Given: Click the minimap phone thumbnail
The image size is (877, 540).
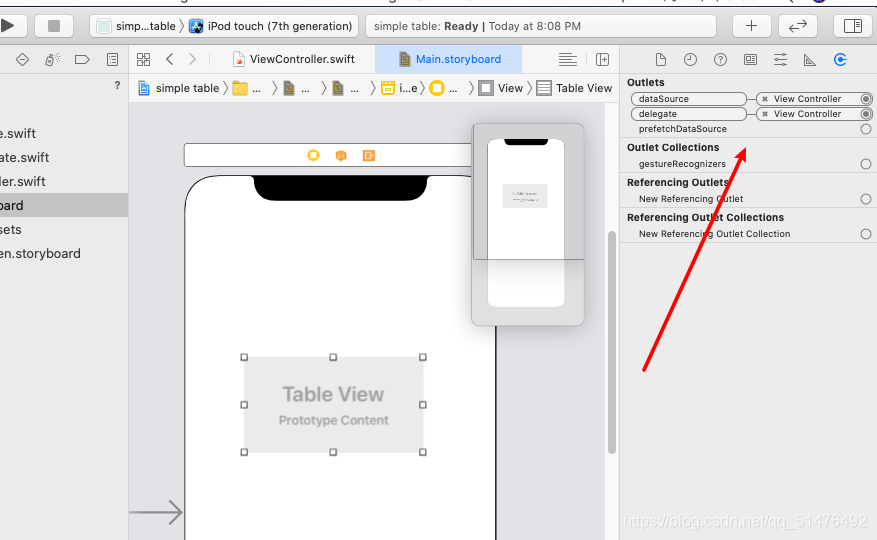Looking at the screenshot, I should tap(526, 223).
